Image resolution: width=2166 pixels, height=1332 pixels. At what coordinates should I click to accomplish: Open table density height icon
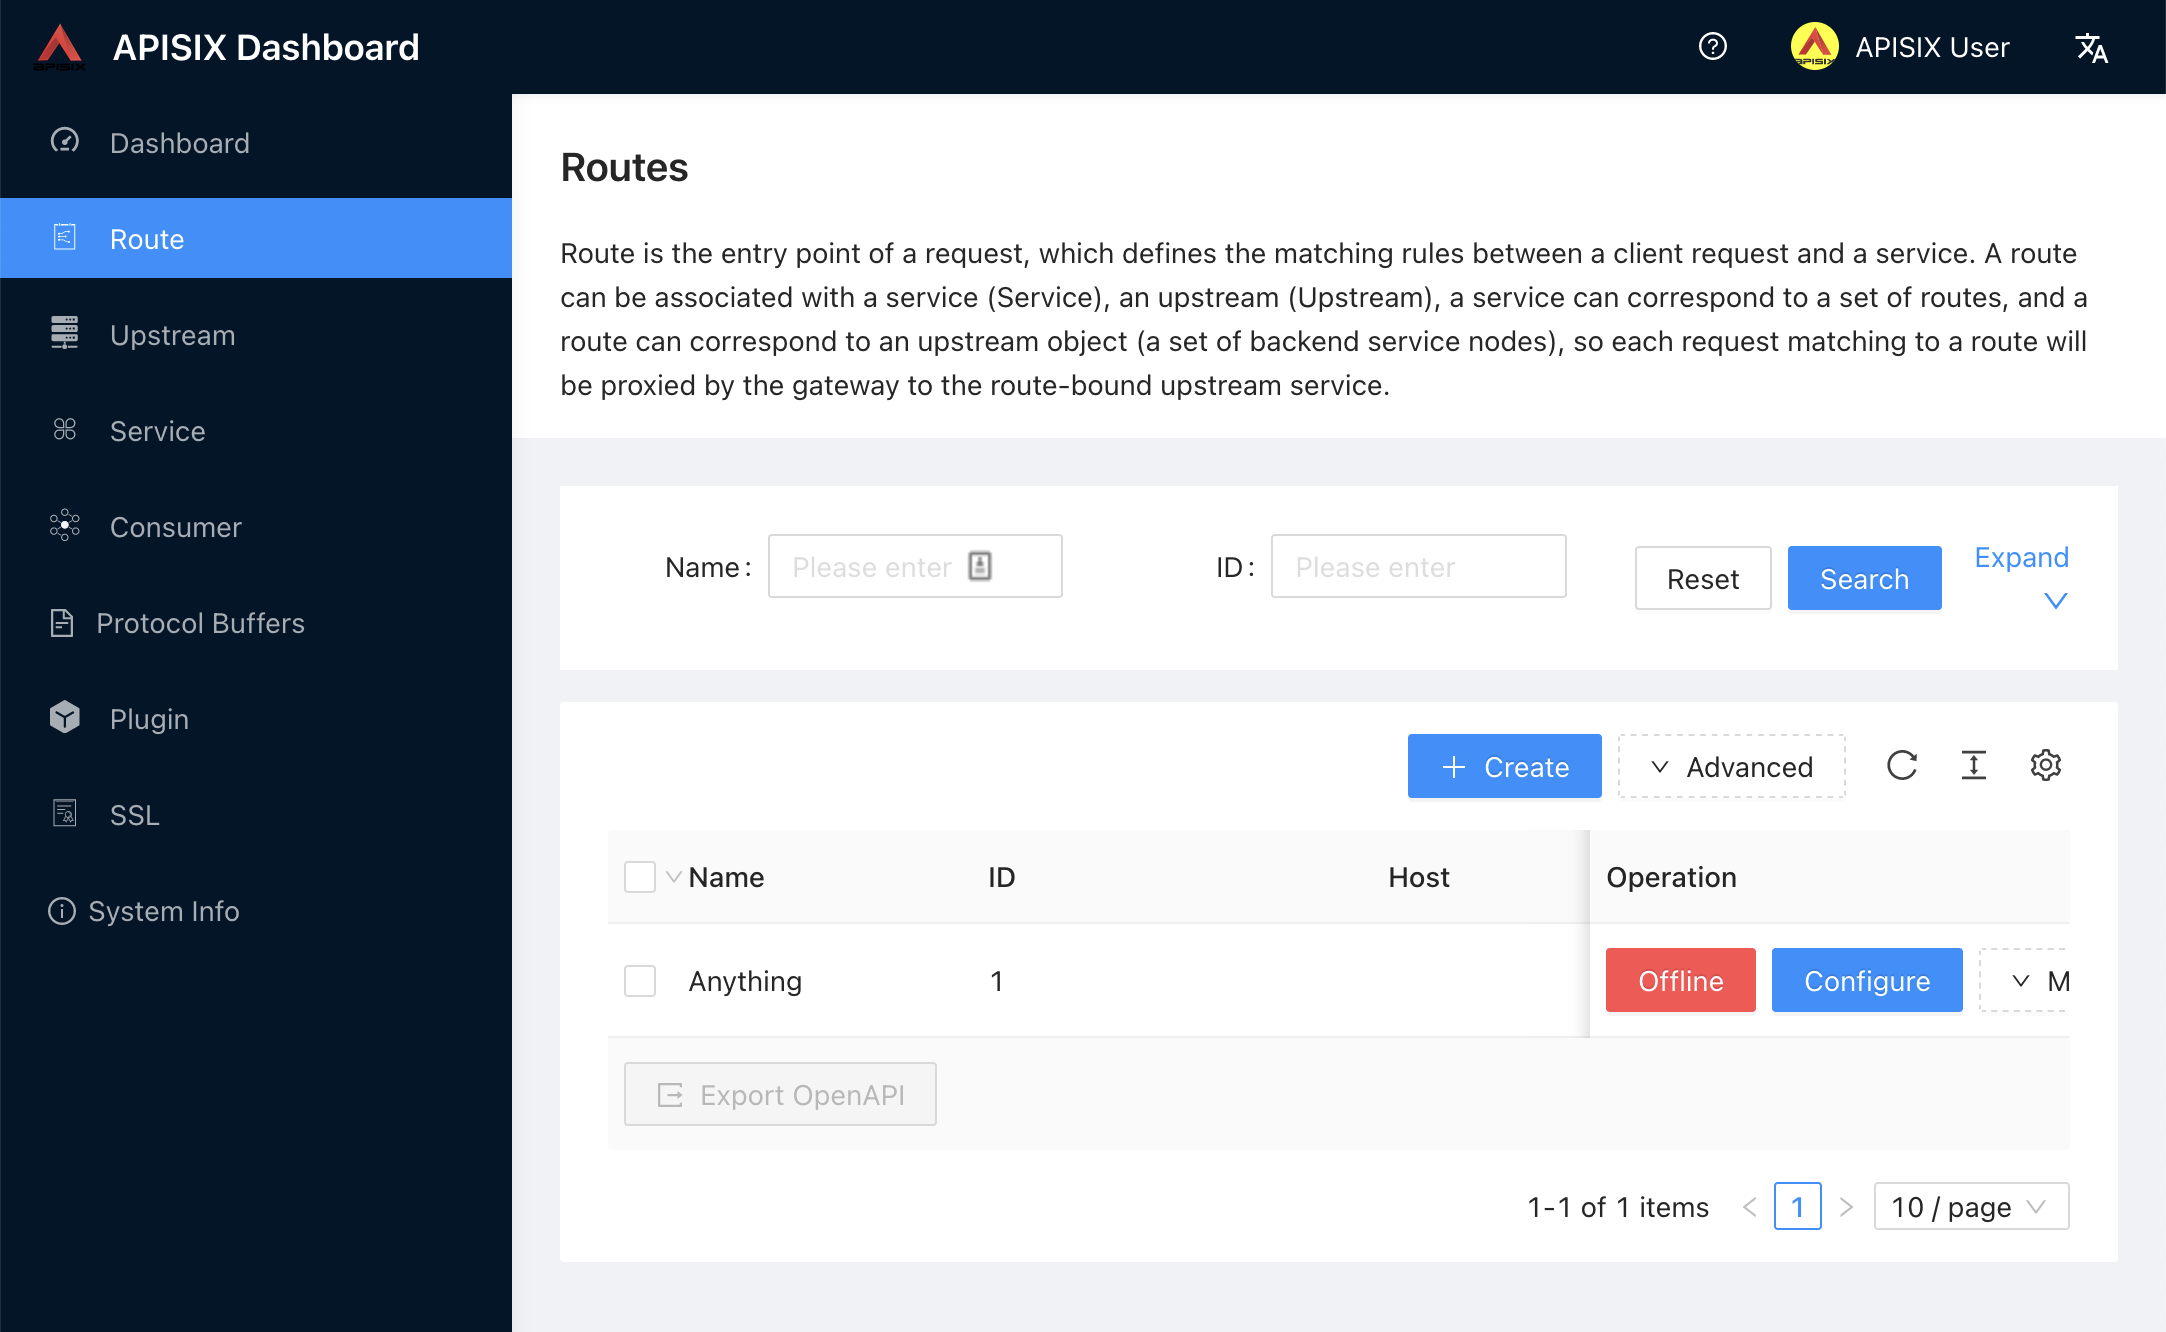1973,766
